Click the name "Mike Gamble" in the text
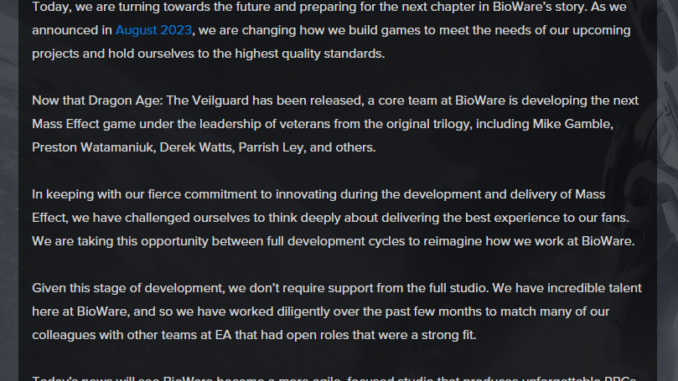The width and height of the screenshot is (678, 381). pos(572,124)
